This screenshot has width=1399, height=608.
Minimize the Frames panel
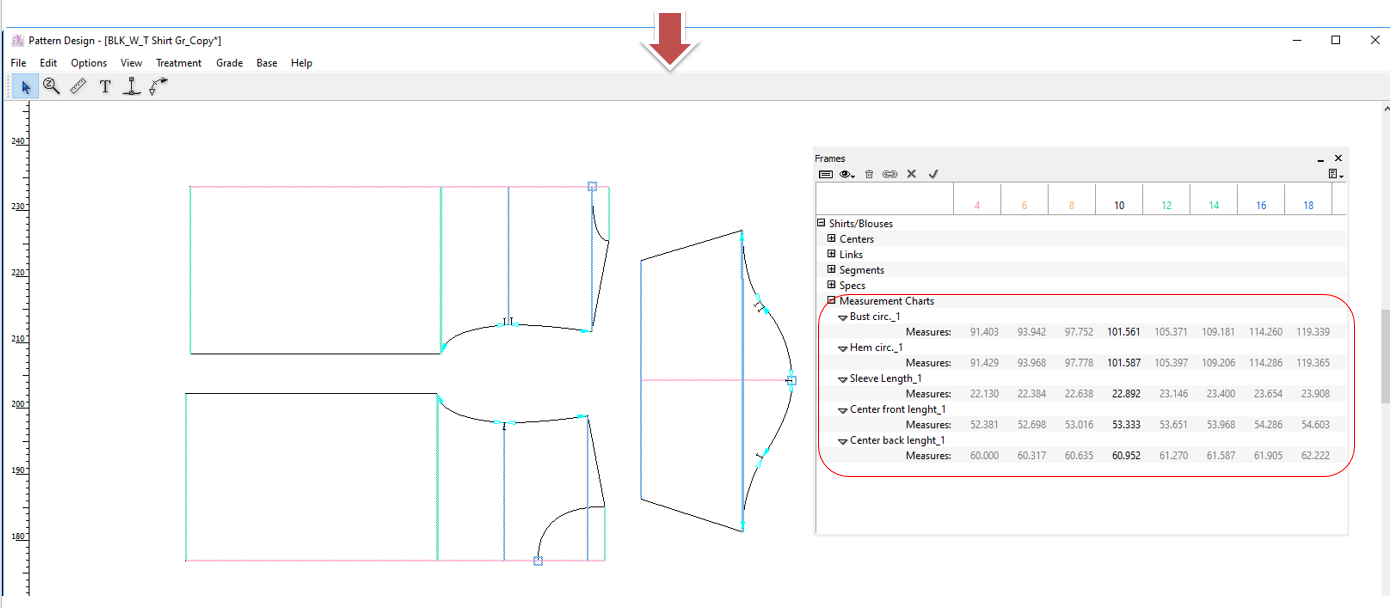[1321, 159]
